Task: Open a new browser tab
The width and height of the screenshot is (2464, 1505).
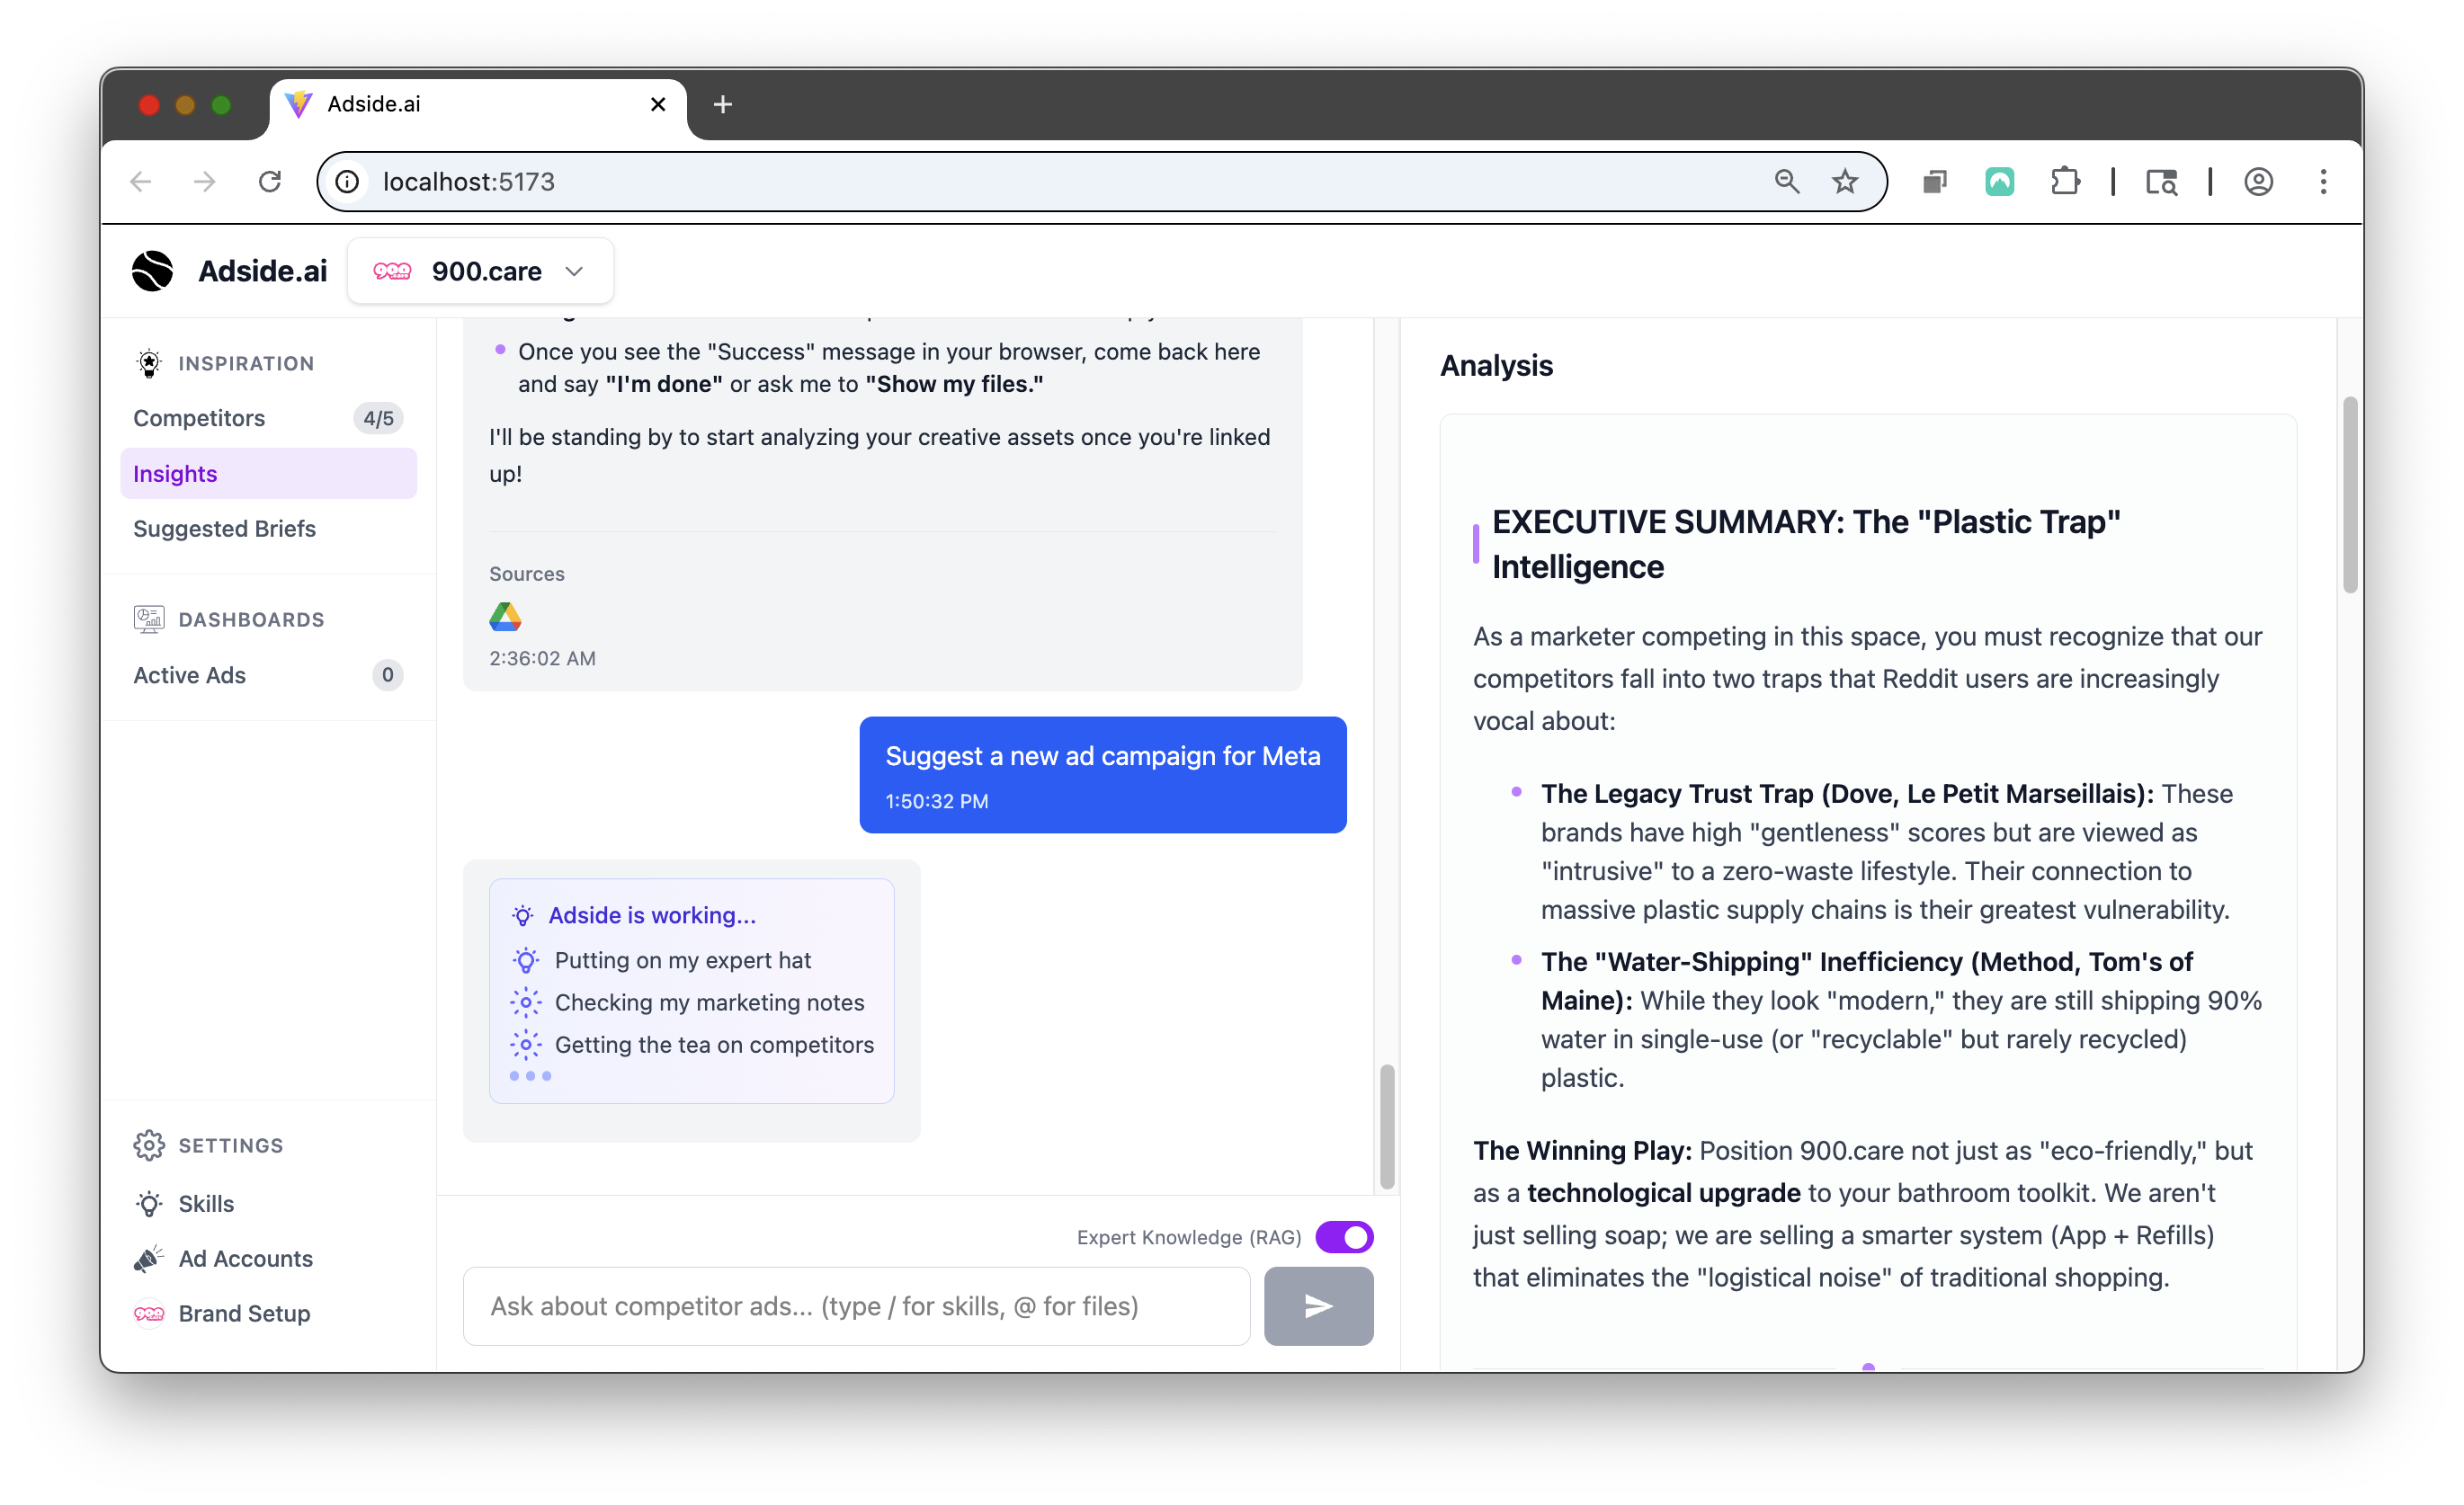Action: point(723,105)
